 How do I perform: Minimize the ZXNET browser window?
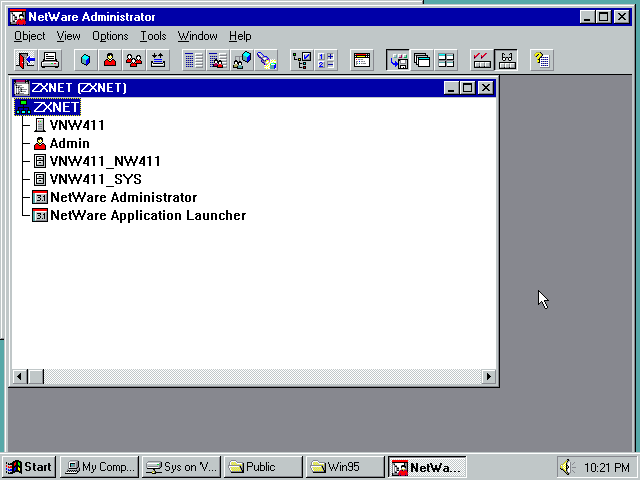tap(451, 88)
